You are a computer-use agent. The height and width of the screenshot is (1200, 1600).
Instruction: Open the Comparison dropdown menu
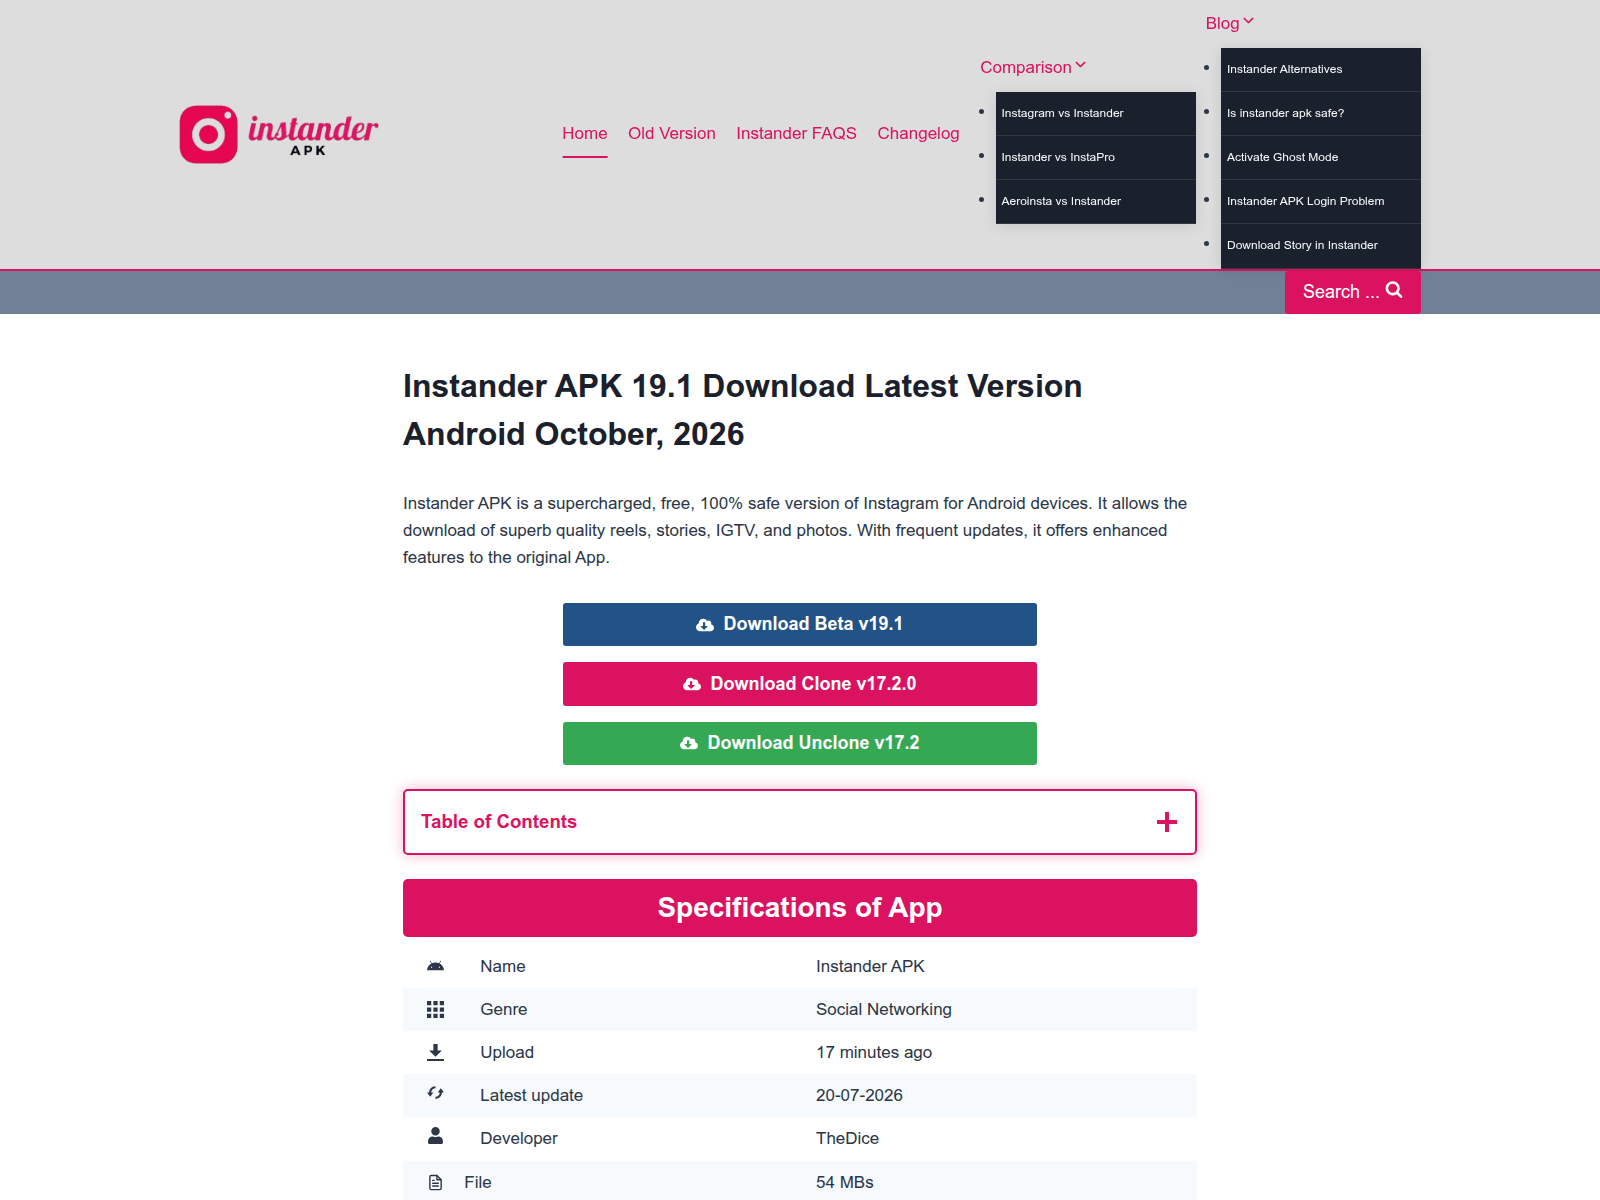coord(1033,67)
